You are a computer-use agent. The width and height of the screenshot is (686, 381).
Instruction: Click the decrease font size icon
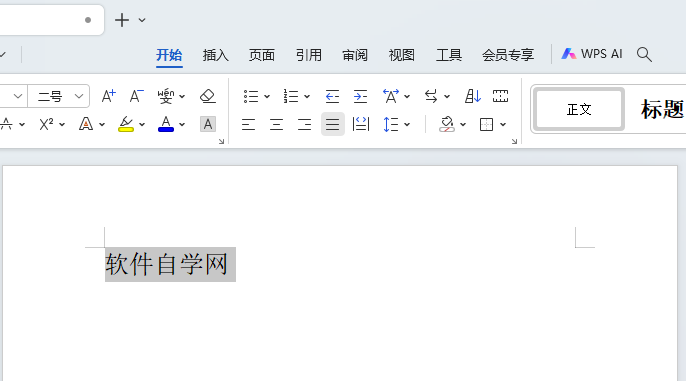click(136, 96)
